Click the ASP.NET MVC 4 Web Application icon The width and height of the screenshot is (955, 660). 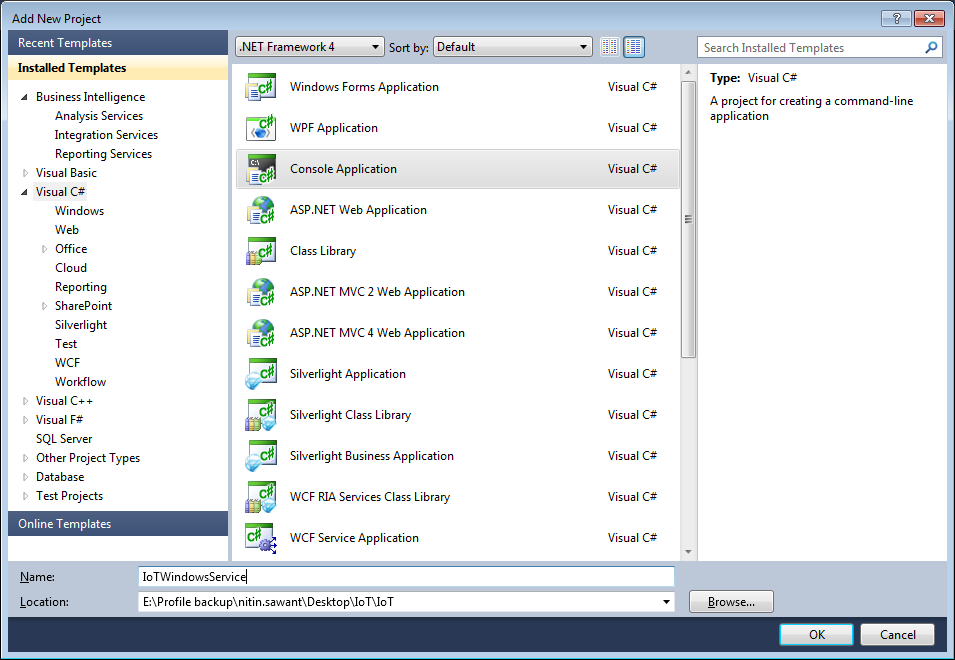[x=261, y=333]
